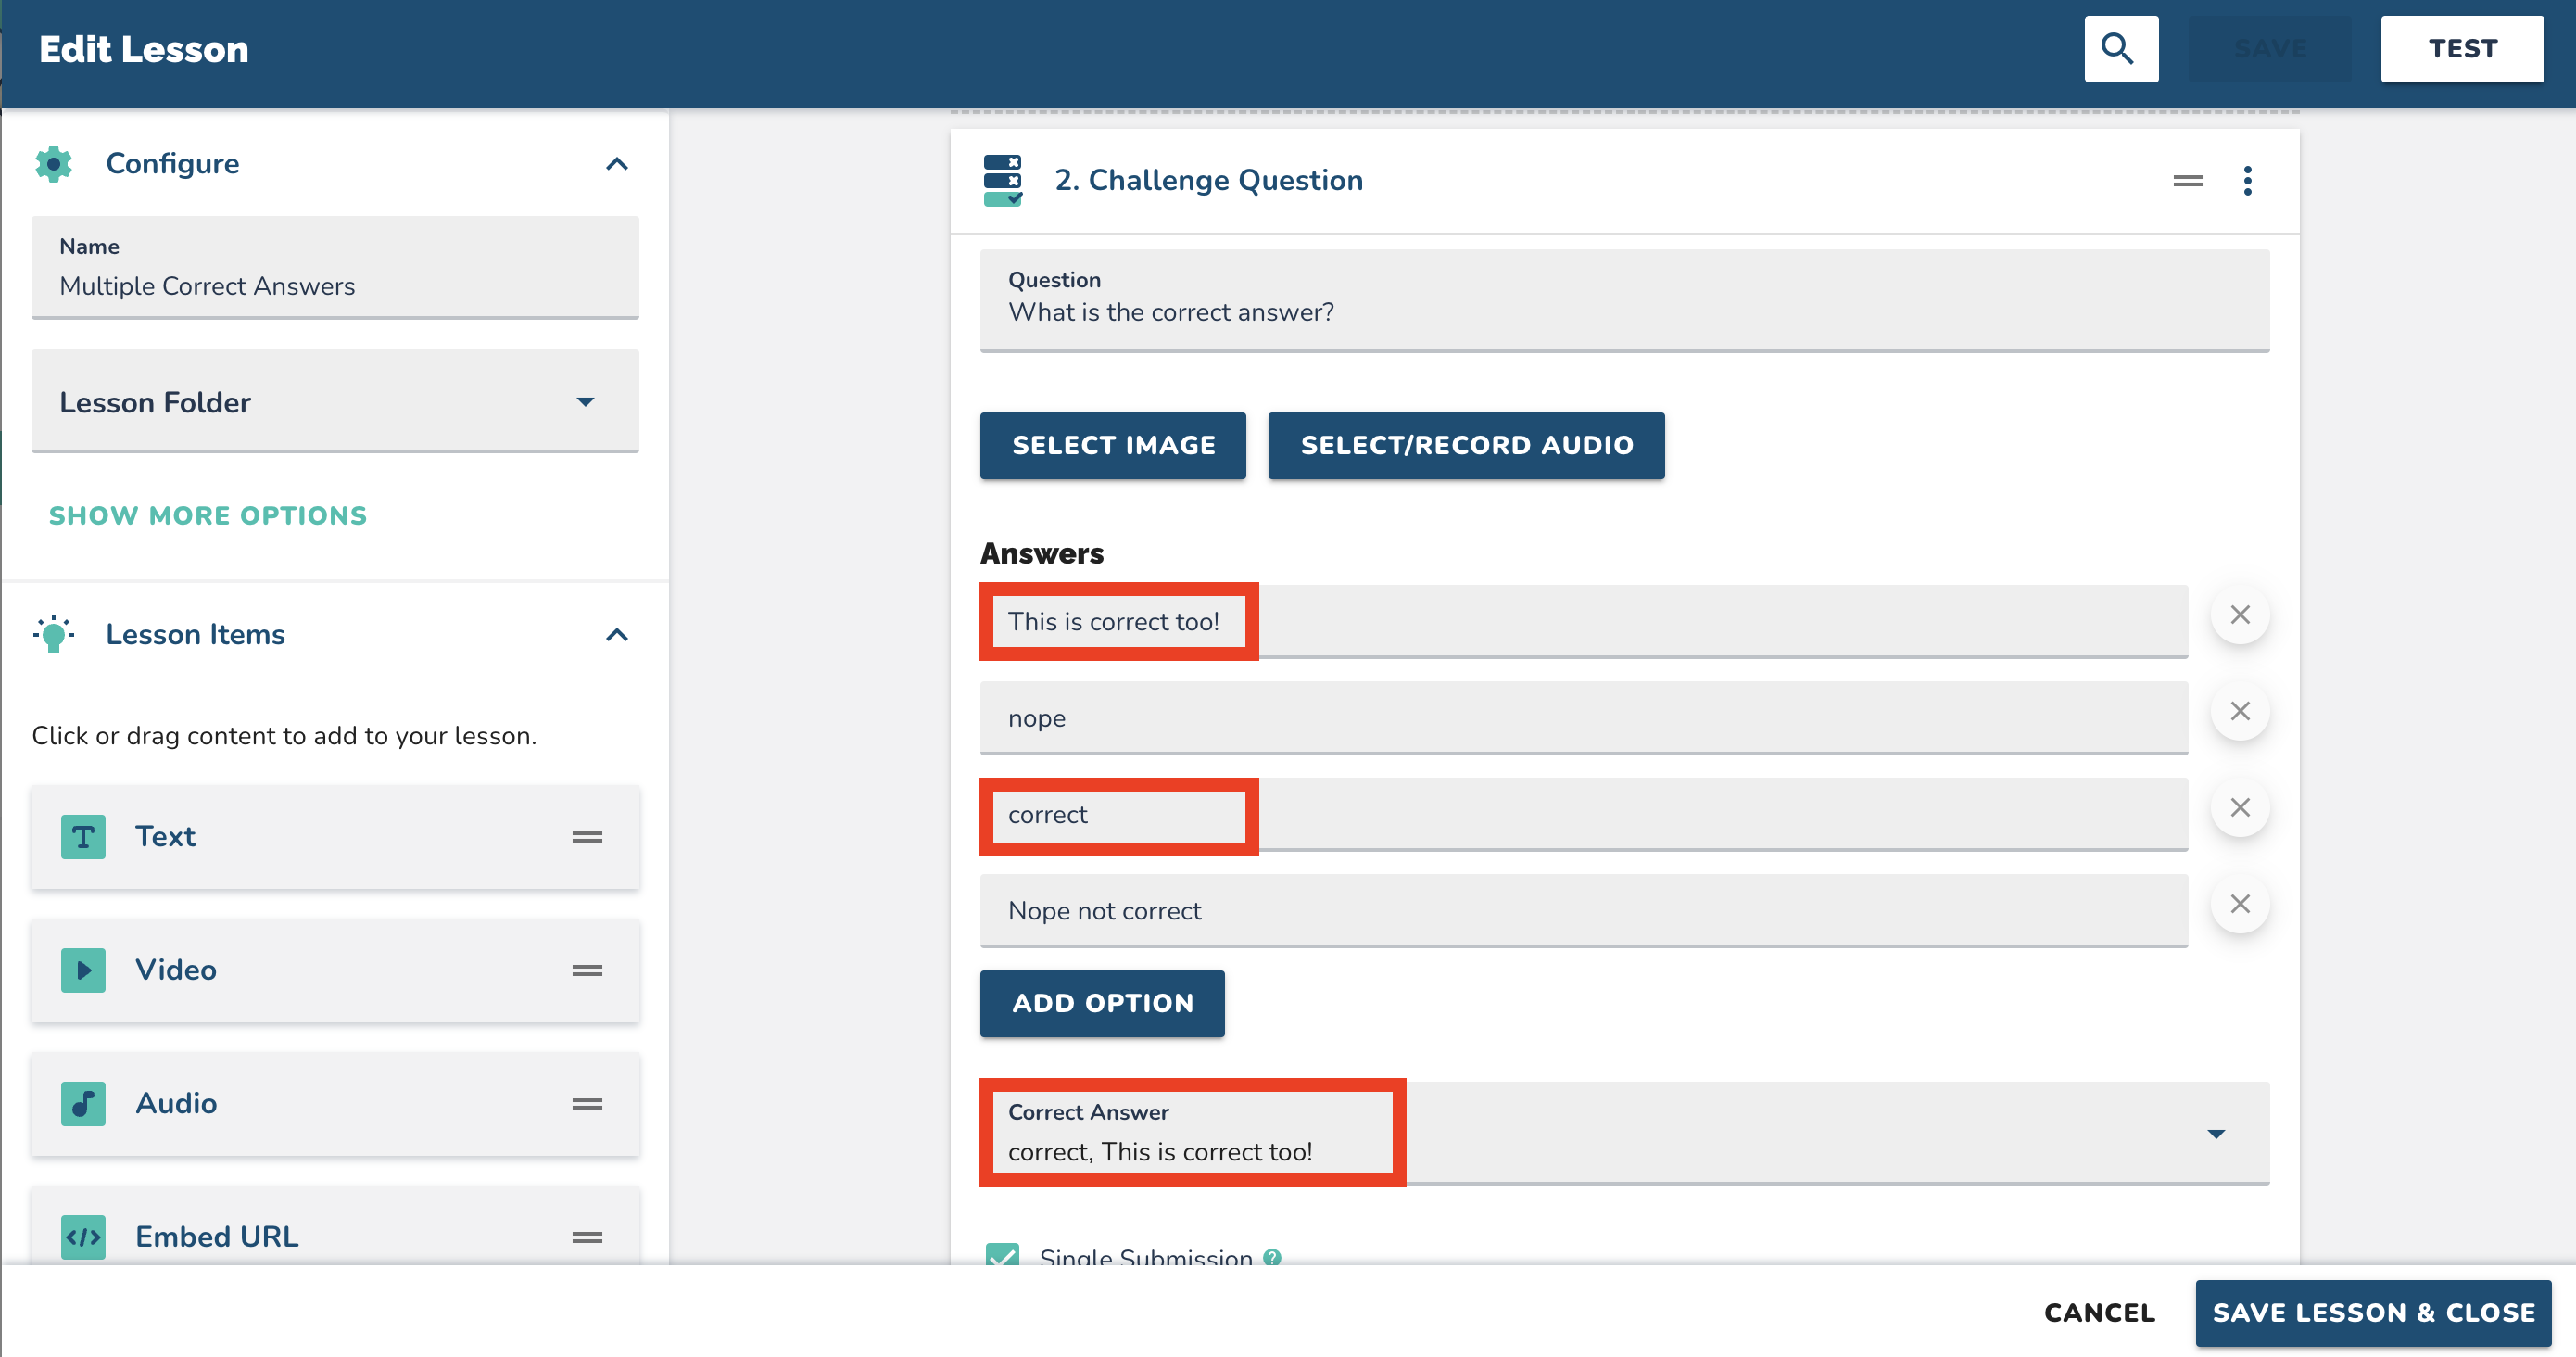
Task: Click Show More Options link
Action: (x=208, y=516)
